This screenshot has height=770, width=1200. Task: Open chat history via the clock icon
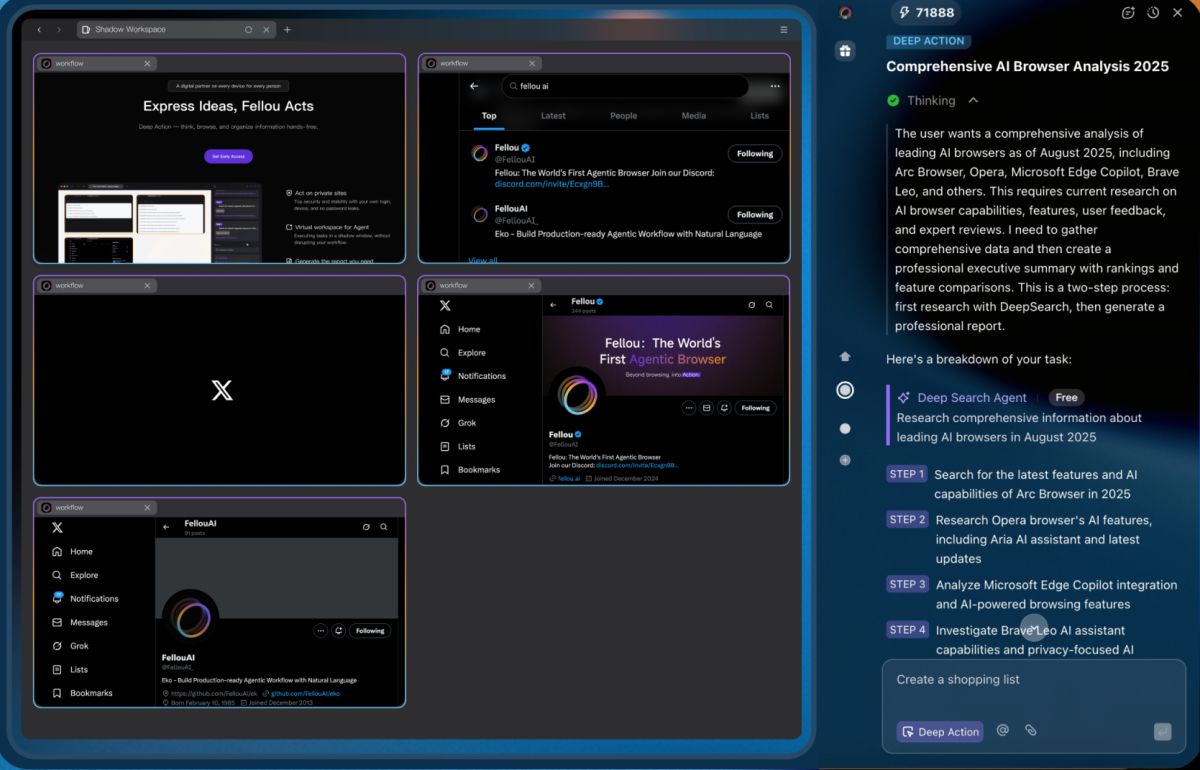[1151, 13]
